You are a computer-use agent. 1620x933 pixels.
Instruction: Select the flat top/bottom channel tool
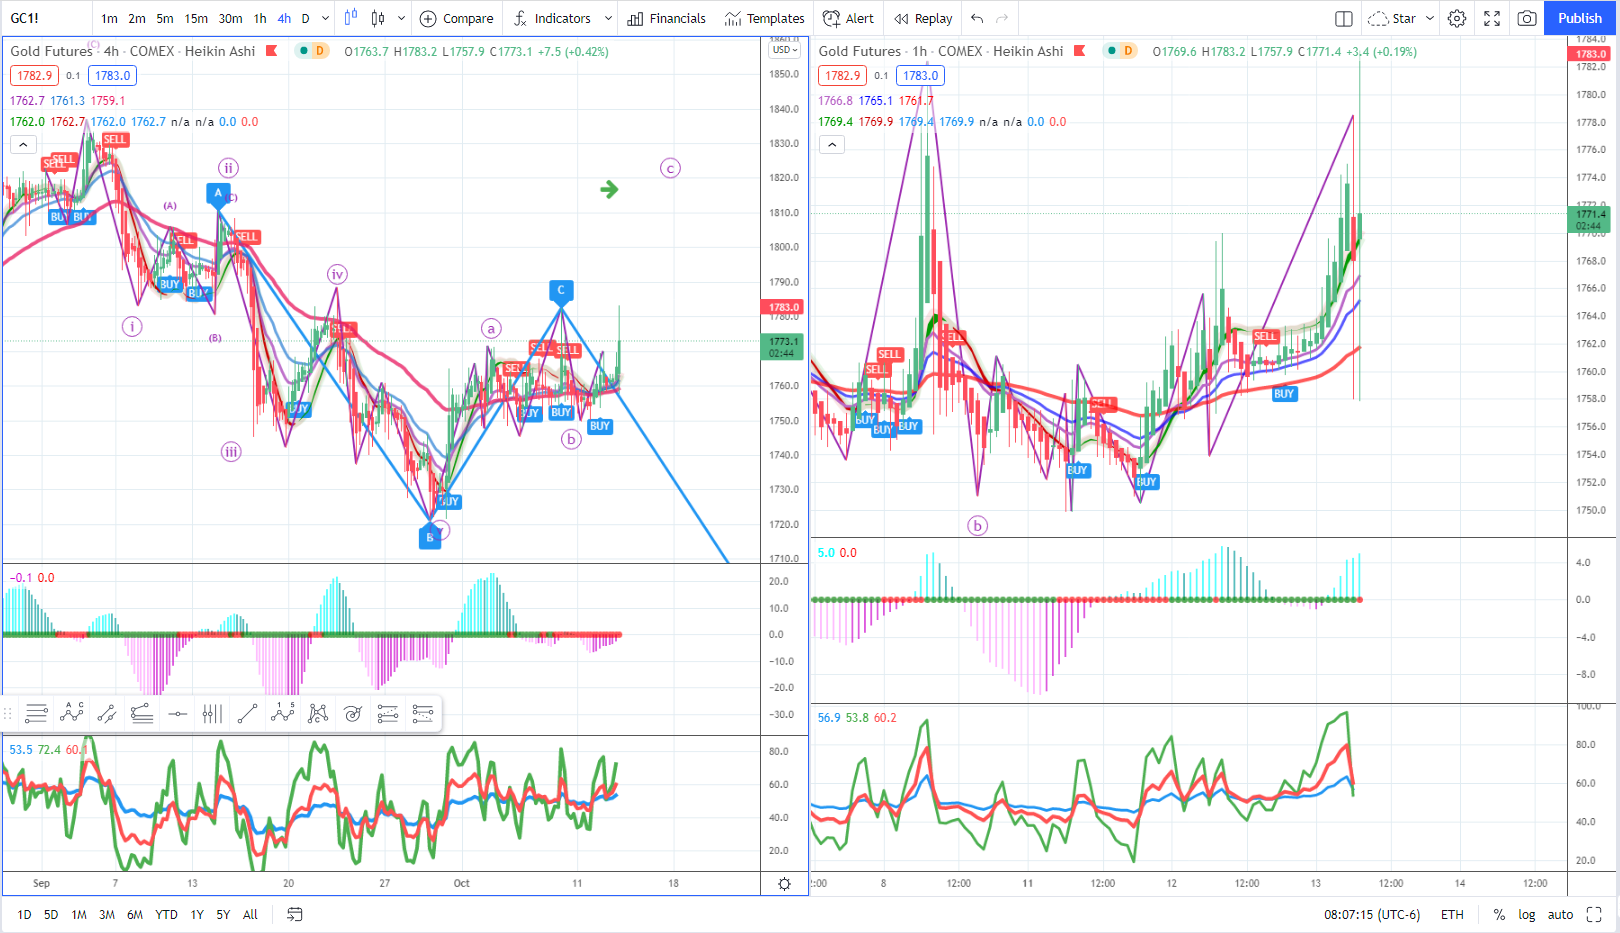tap(142, 713)
